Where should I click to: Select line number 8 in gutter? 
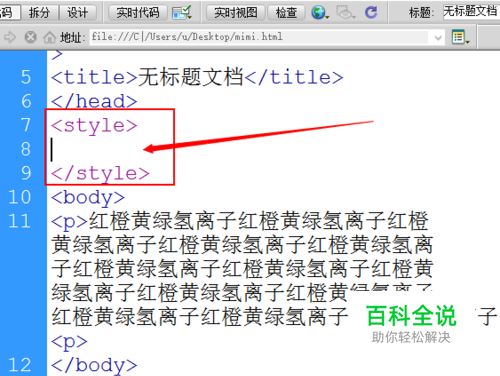point(26,149)
